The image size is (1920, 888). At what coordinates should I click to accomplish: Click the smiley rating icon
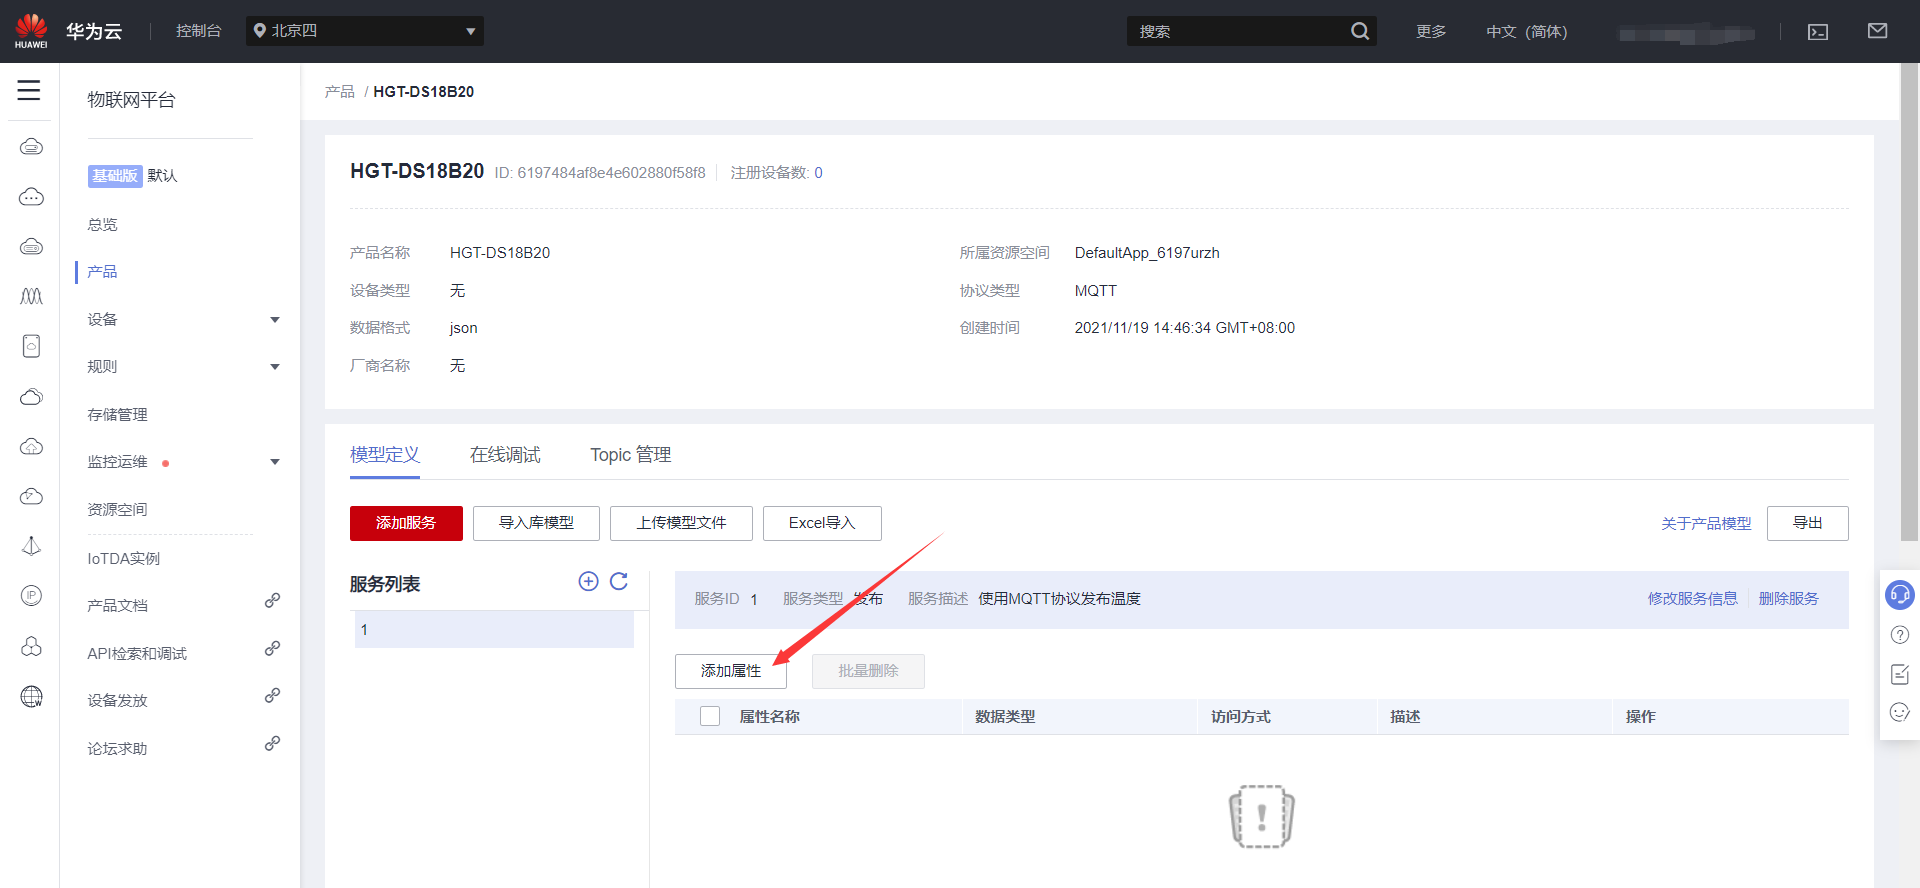pos(1900,712)
